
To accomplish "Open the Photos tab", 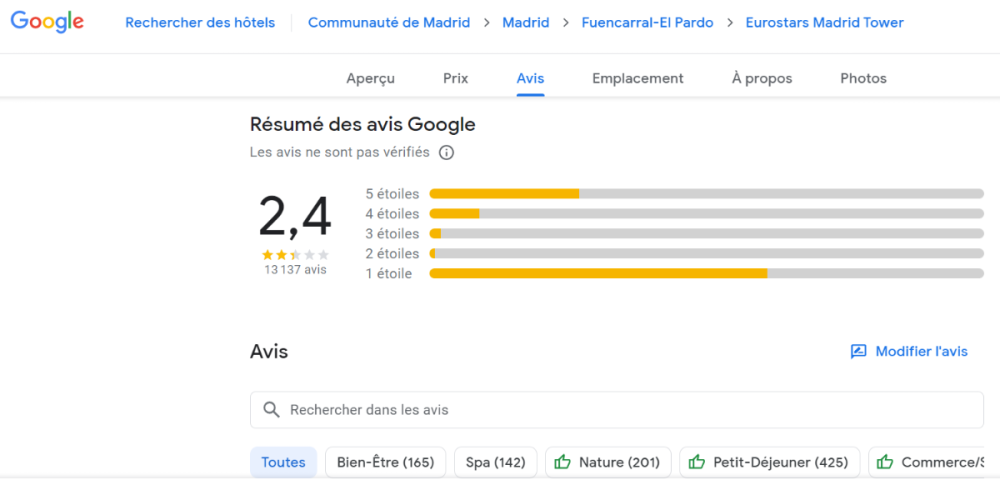I will point(863,78).
